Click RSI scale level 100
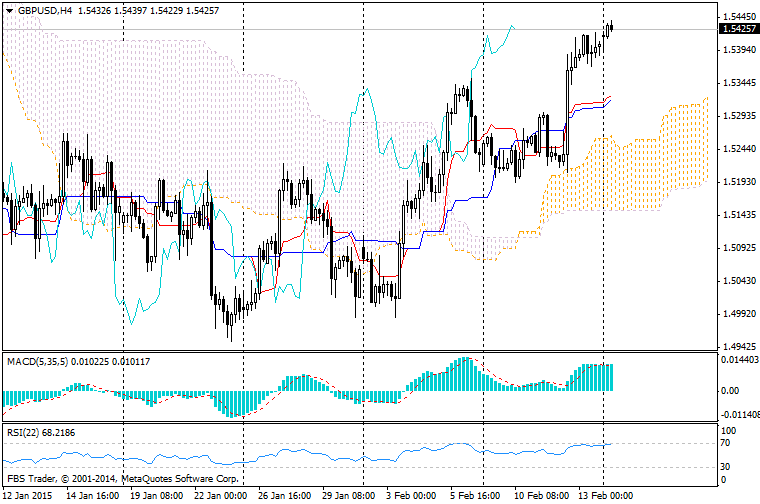 click(728, 430)
